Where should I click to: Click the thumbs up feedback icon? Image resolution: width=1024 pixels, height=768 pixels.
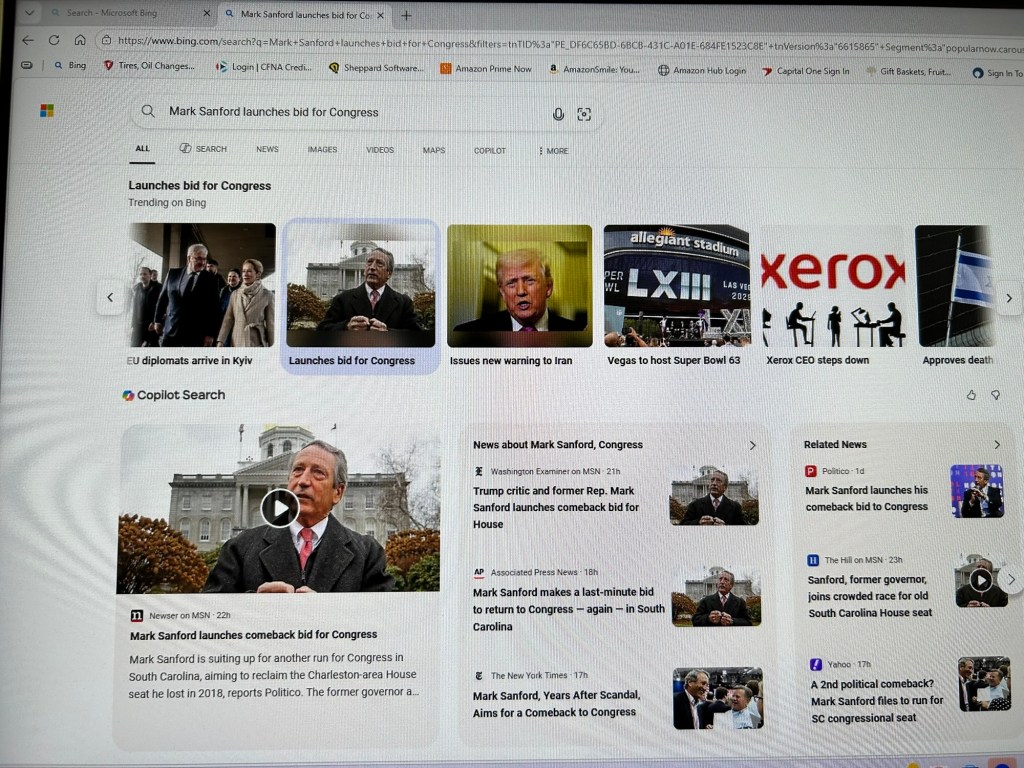(971, 395)
